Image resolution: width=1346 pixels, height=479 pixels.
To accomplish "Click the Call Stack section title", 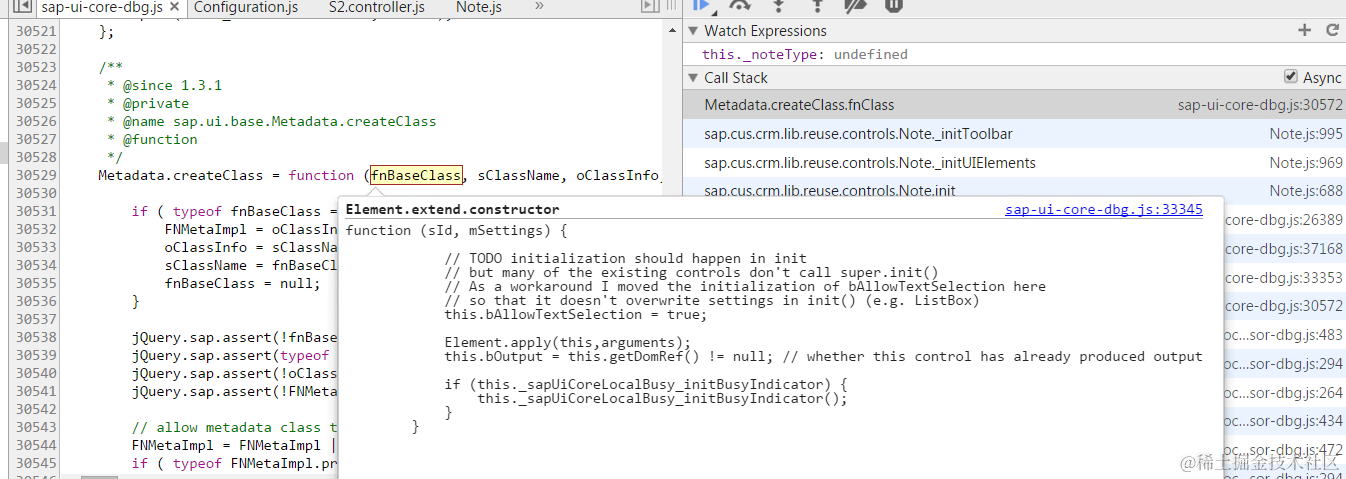I will [x=736, y=78].
